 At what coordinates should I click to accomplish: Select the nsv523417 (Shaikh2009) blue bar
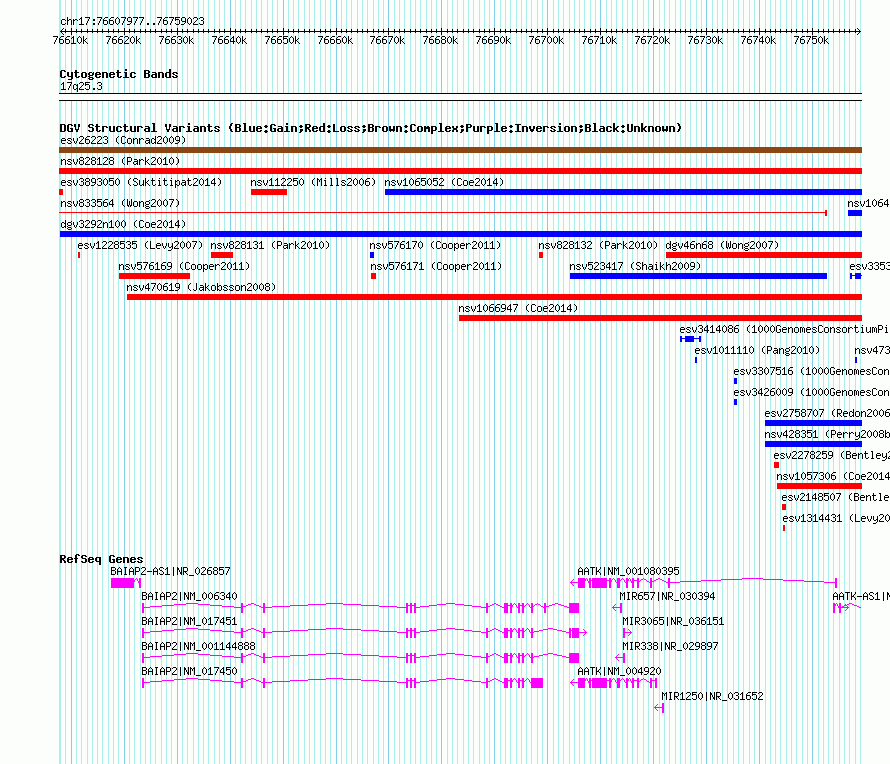pyautogui.click(x=698, y=276)
